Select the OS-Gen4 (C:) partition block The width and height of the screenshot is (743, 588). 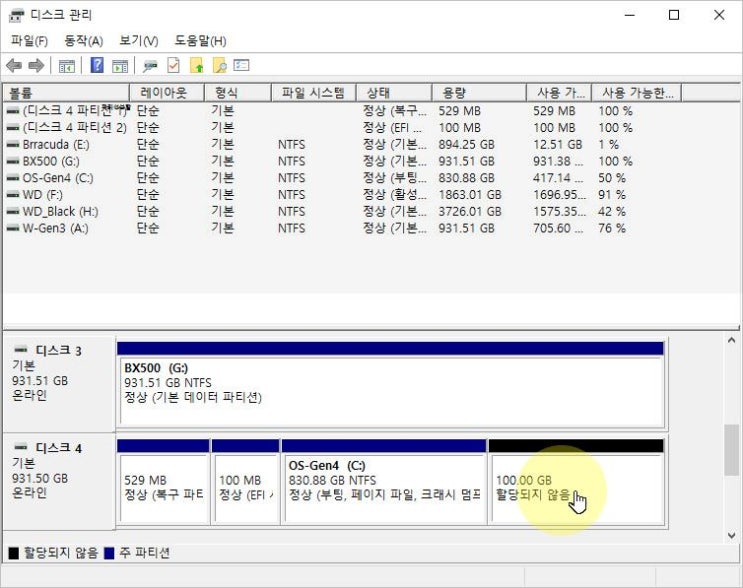click(x=384, y=482)
